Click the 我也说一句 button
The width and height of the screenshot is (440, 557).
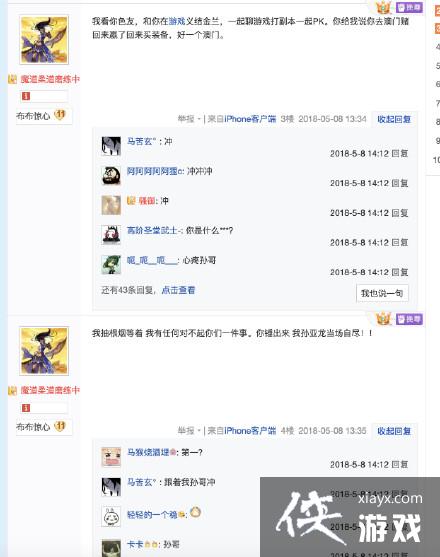tap(382, 293)
